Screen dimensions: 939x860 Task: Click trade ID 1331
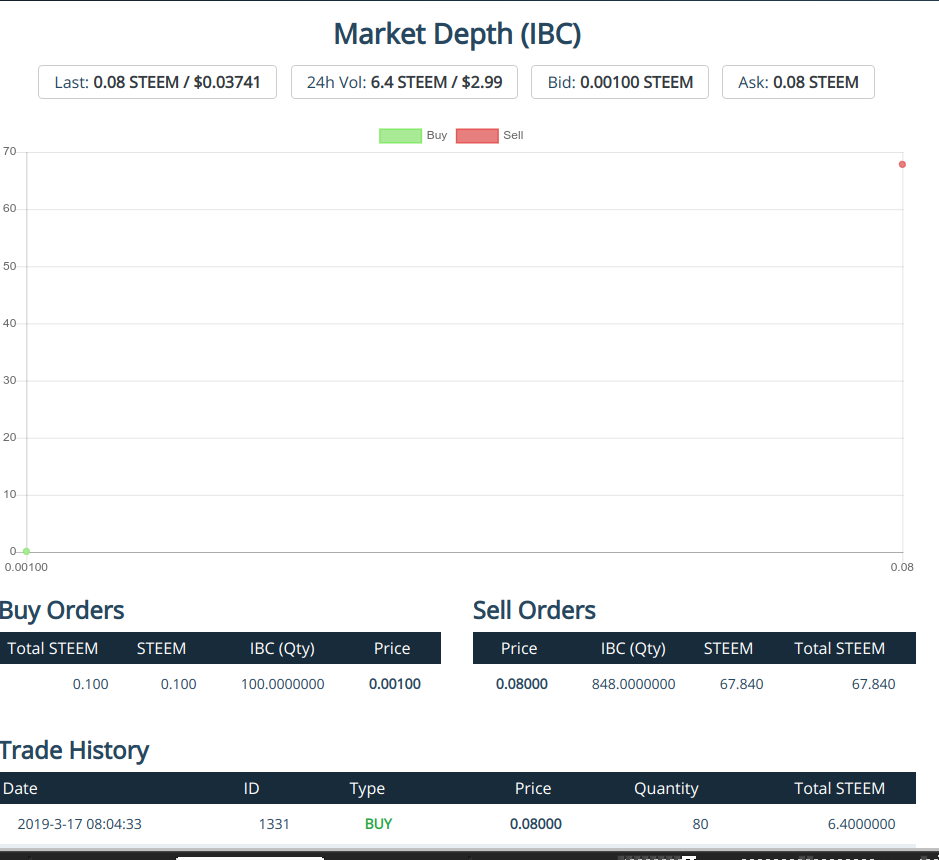(x=274, y=824)
